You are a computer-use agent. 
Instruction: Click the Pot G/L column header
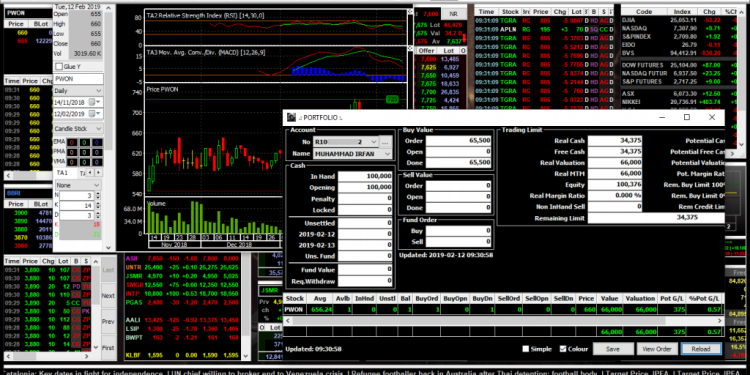pos(672,298)
